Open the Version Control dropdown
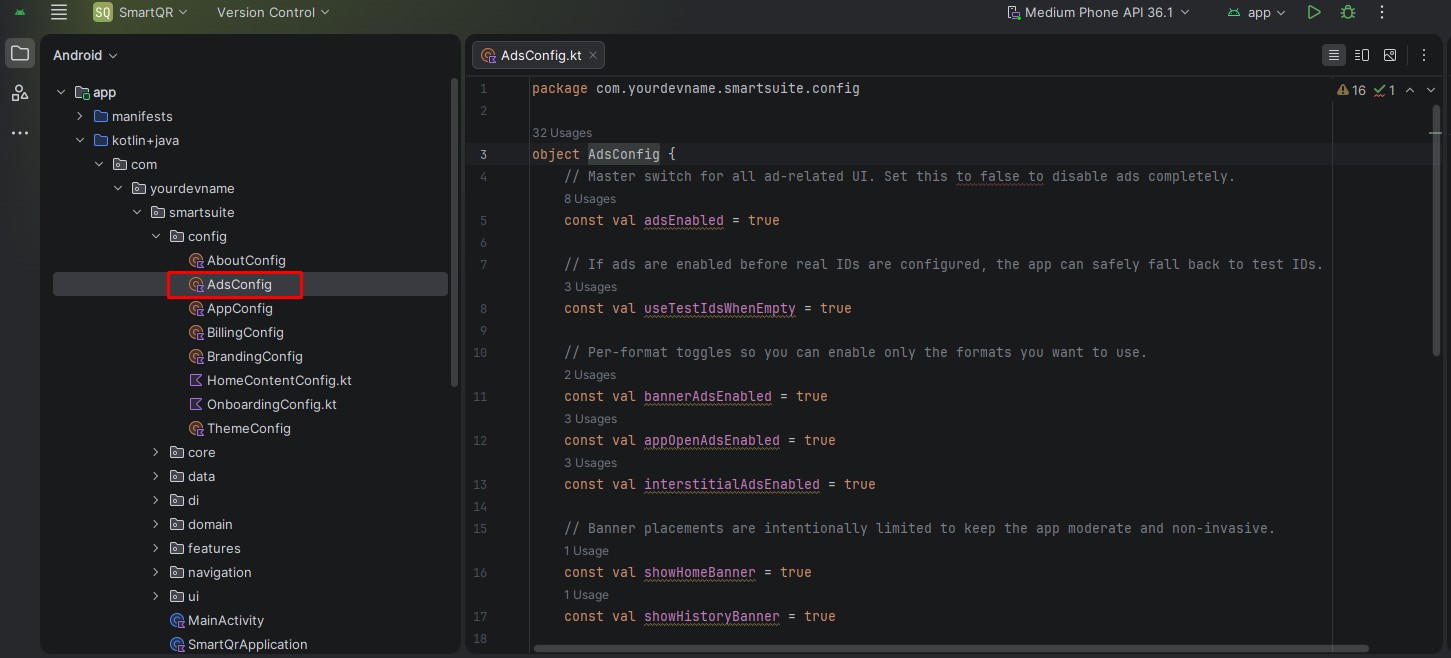 pyautogui.click(x=273, y=12)
